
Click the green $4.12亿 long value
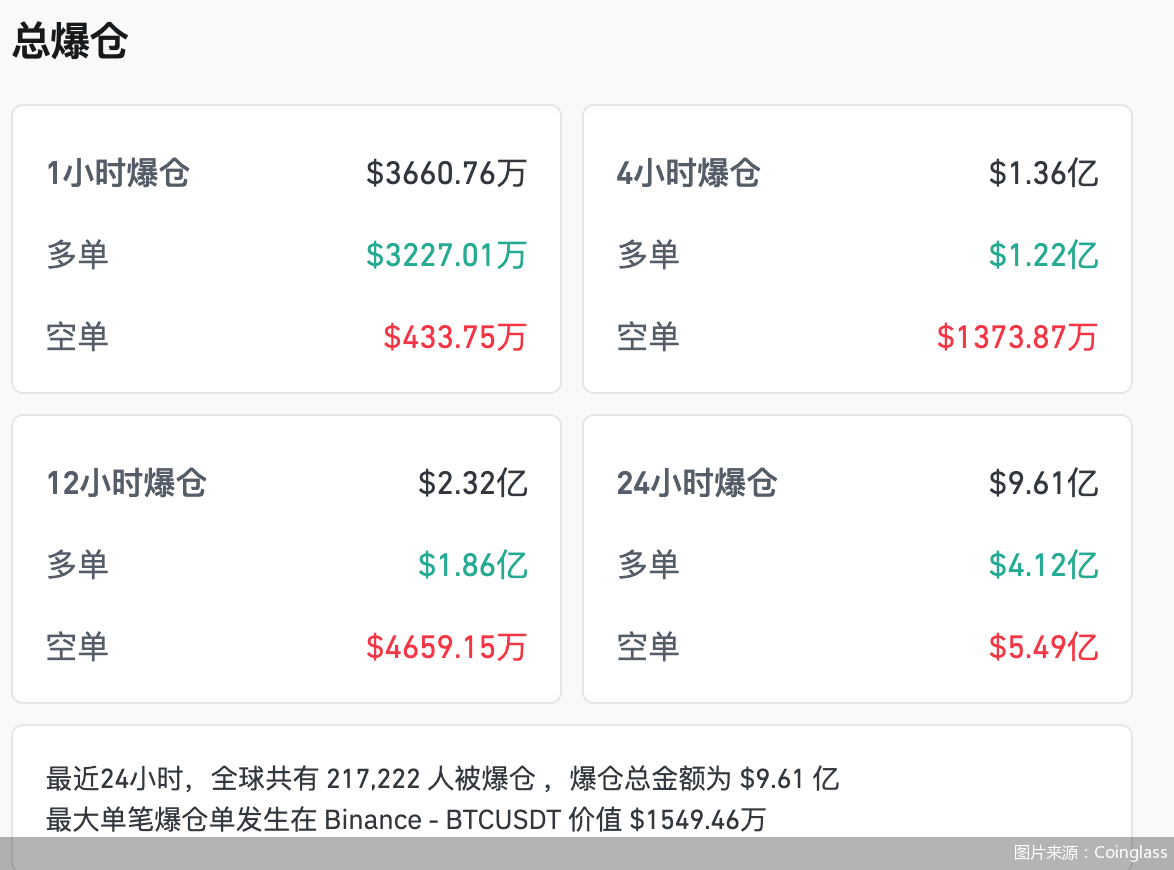(1043, 565)
